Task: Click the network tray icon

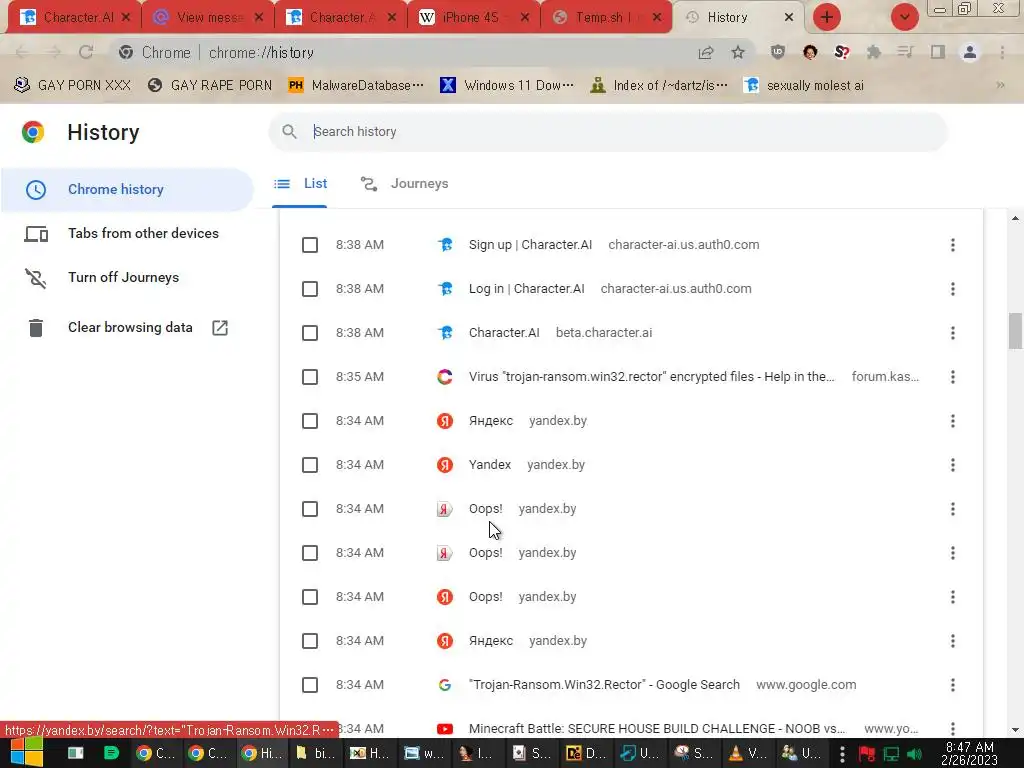Action: (x=891, y=754)
